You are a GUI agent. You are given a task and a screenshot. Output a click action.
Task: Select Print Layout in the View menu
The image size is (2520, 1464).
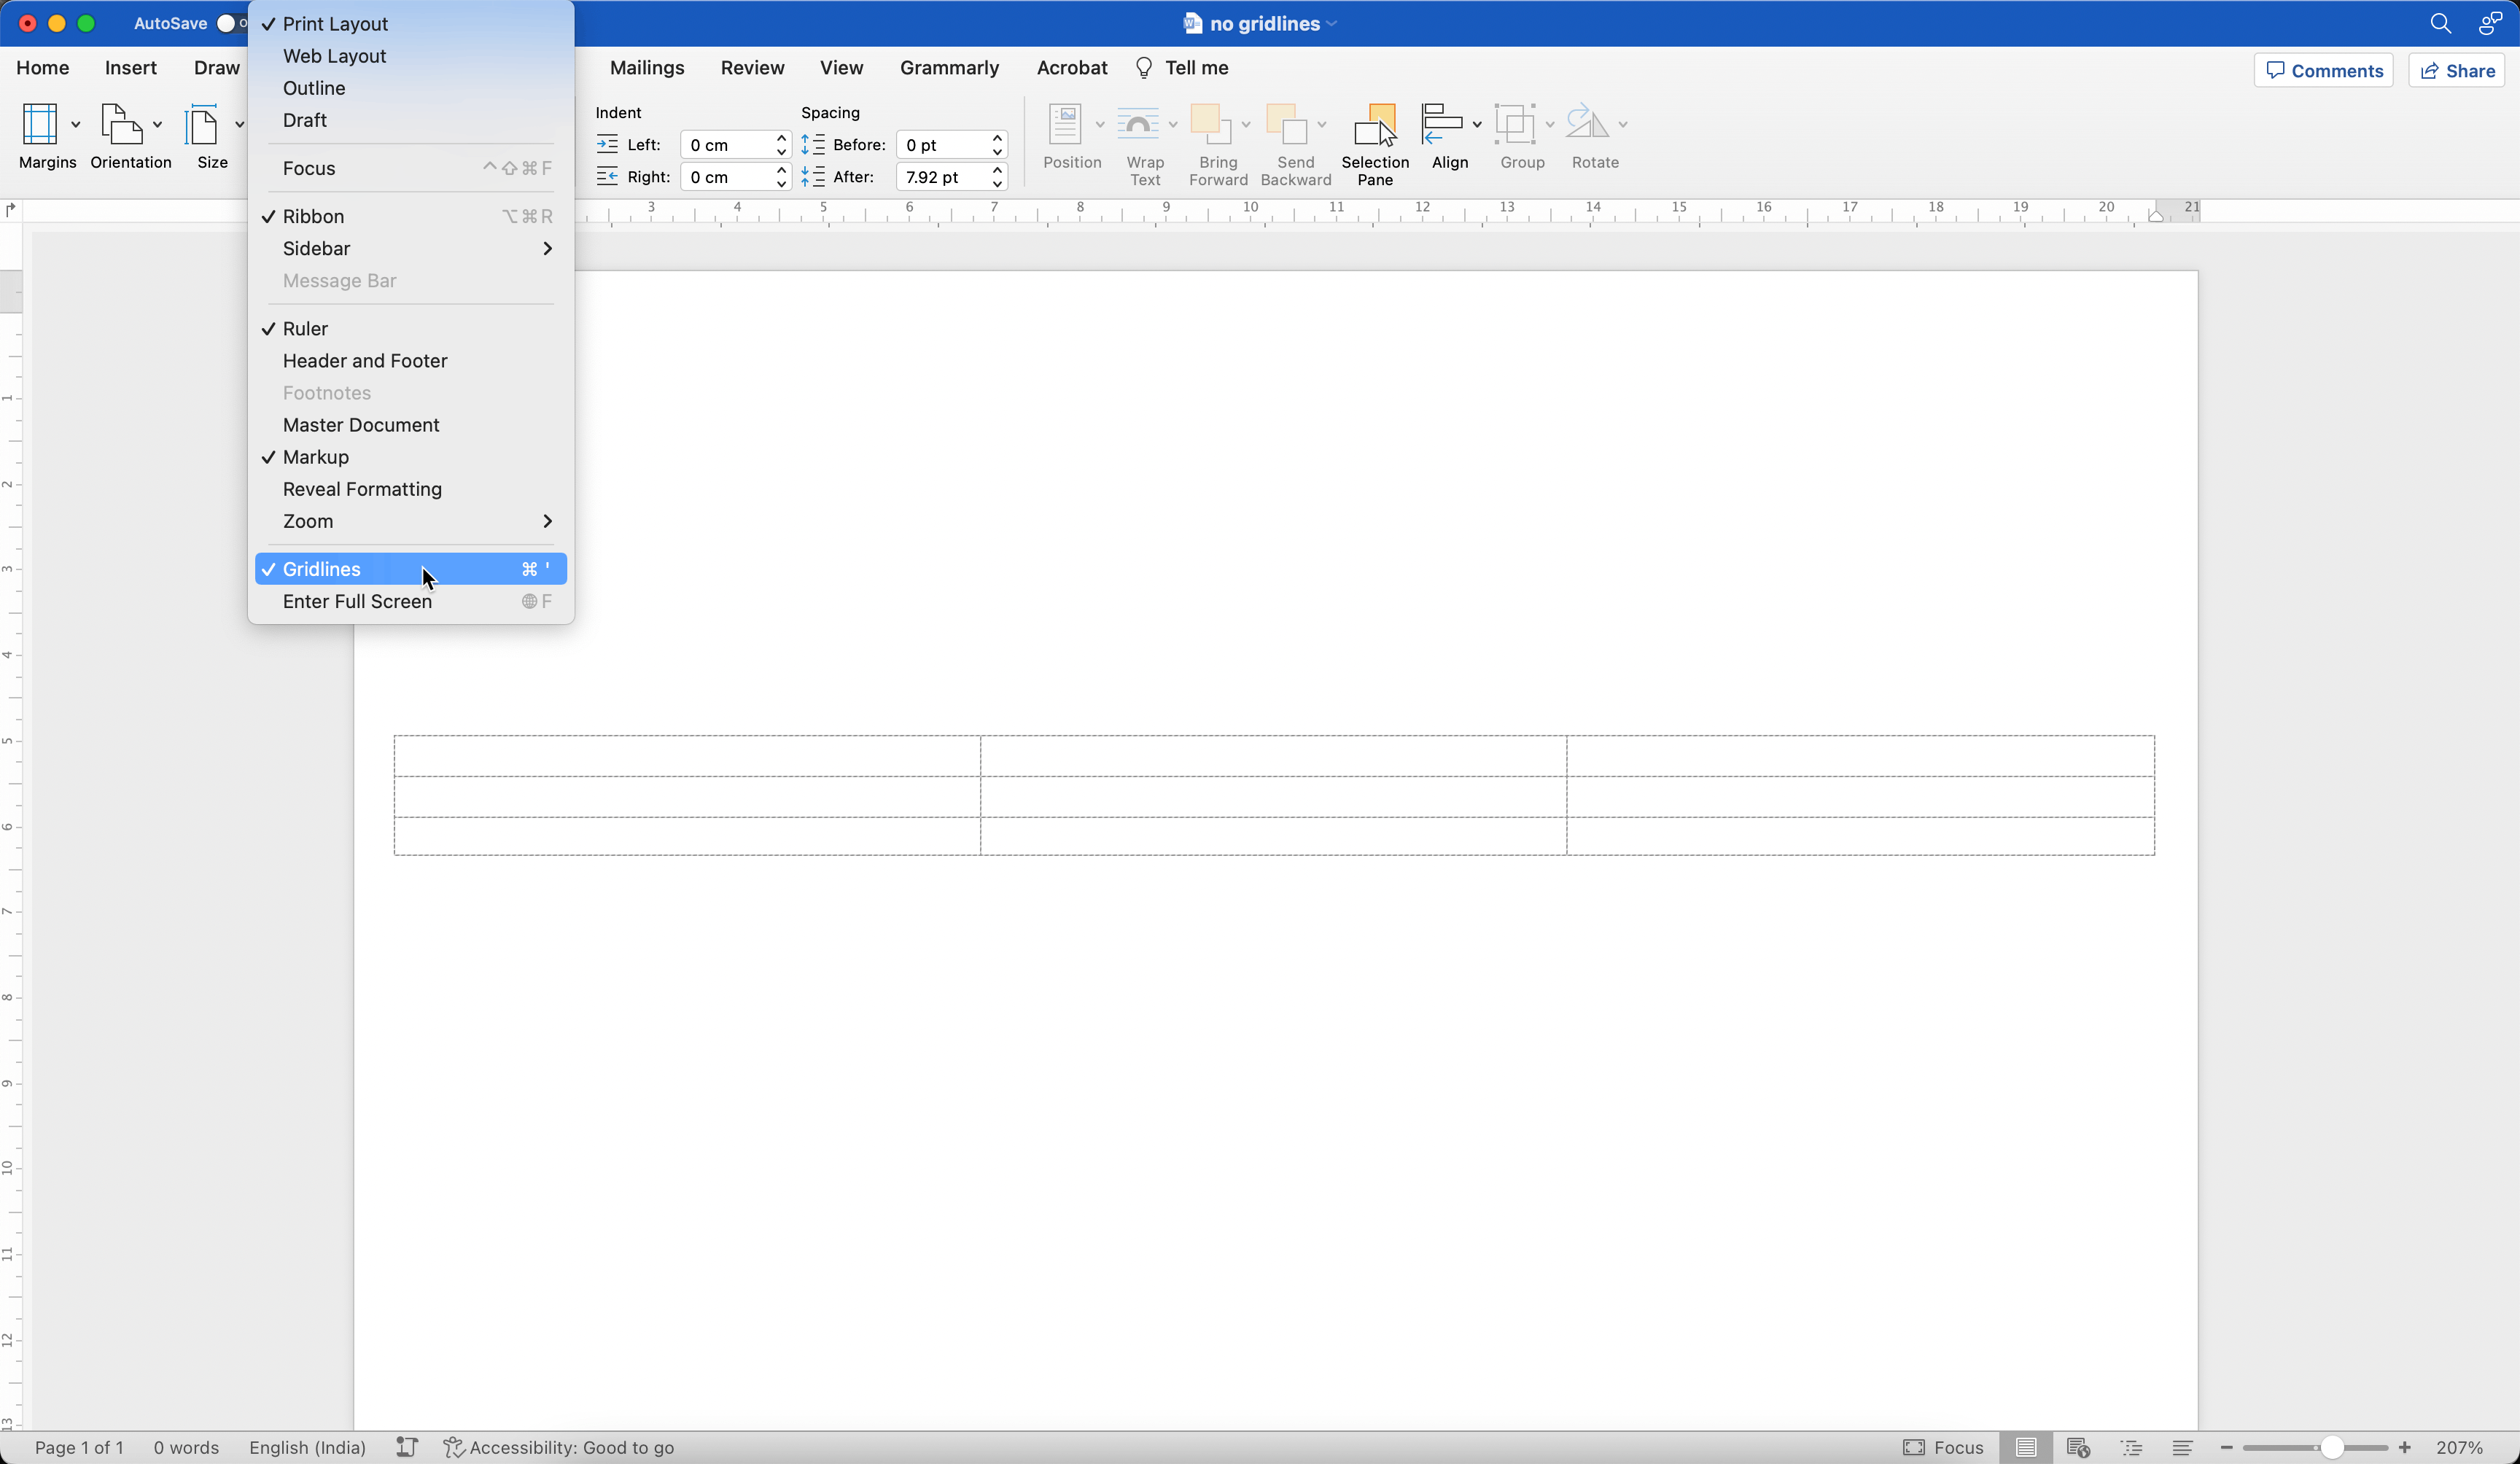pyautogui.click(x=411, y=24)
